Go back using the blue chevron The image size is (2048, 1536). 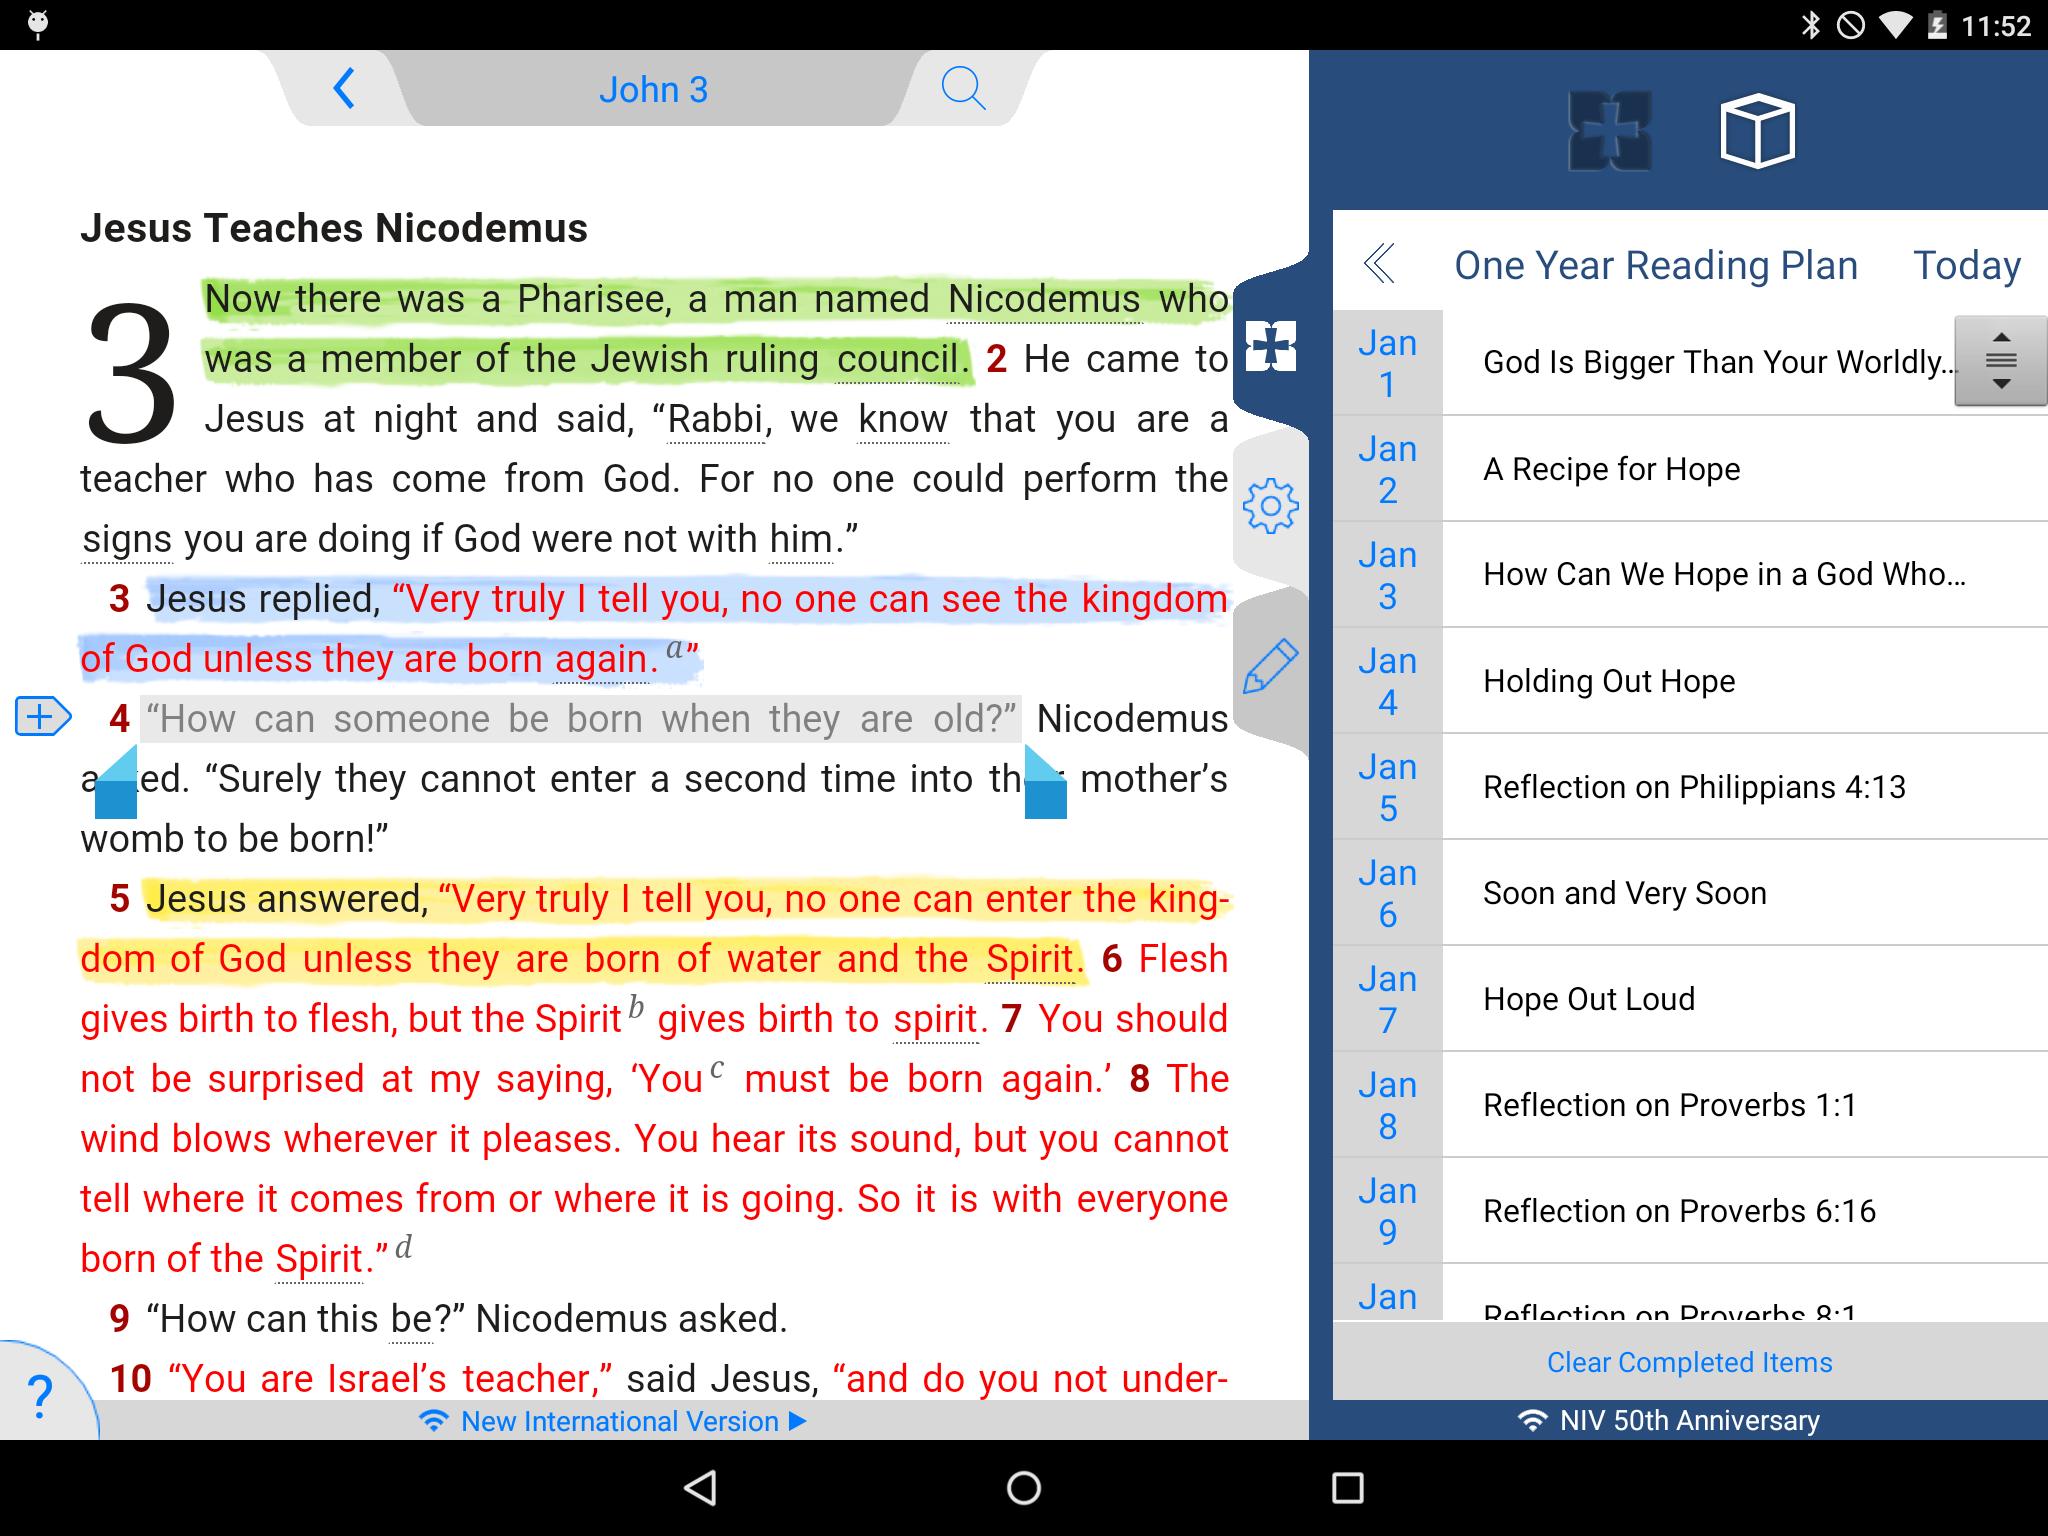tap(344, 89)
